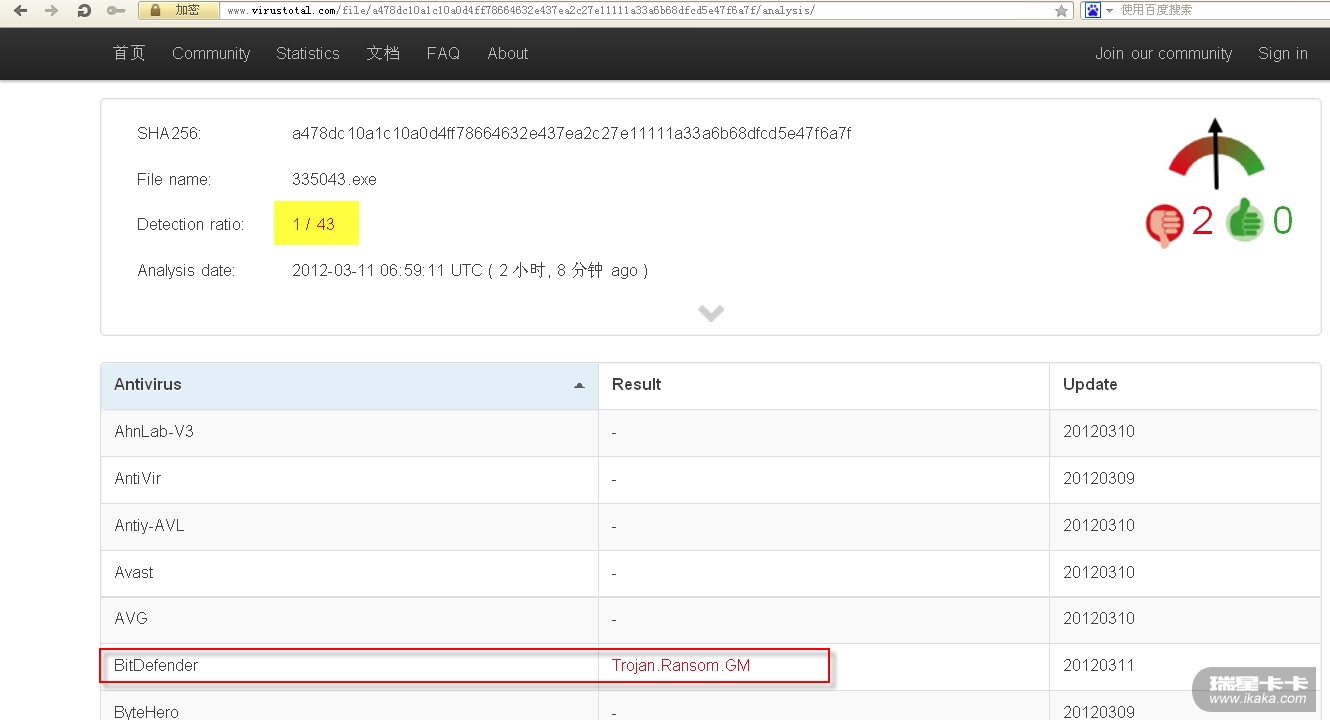Viewport: 1330px width, 720px height.
Task: Open the Community menu item
Action: 211,53
